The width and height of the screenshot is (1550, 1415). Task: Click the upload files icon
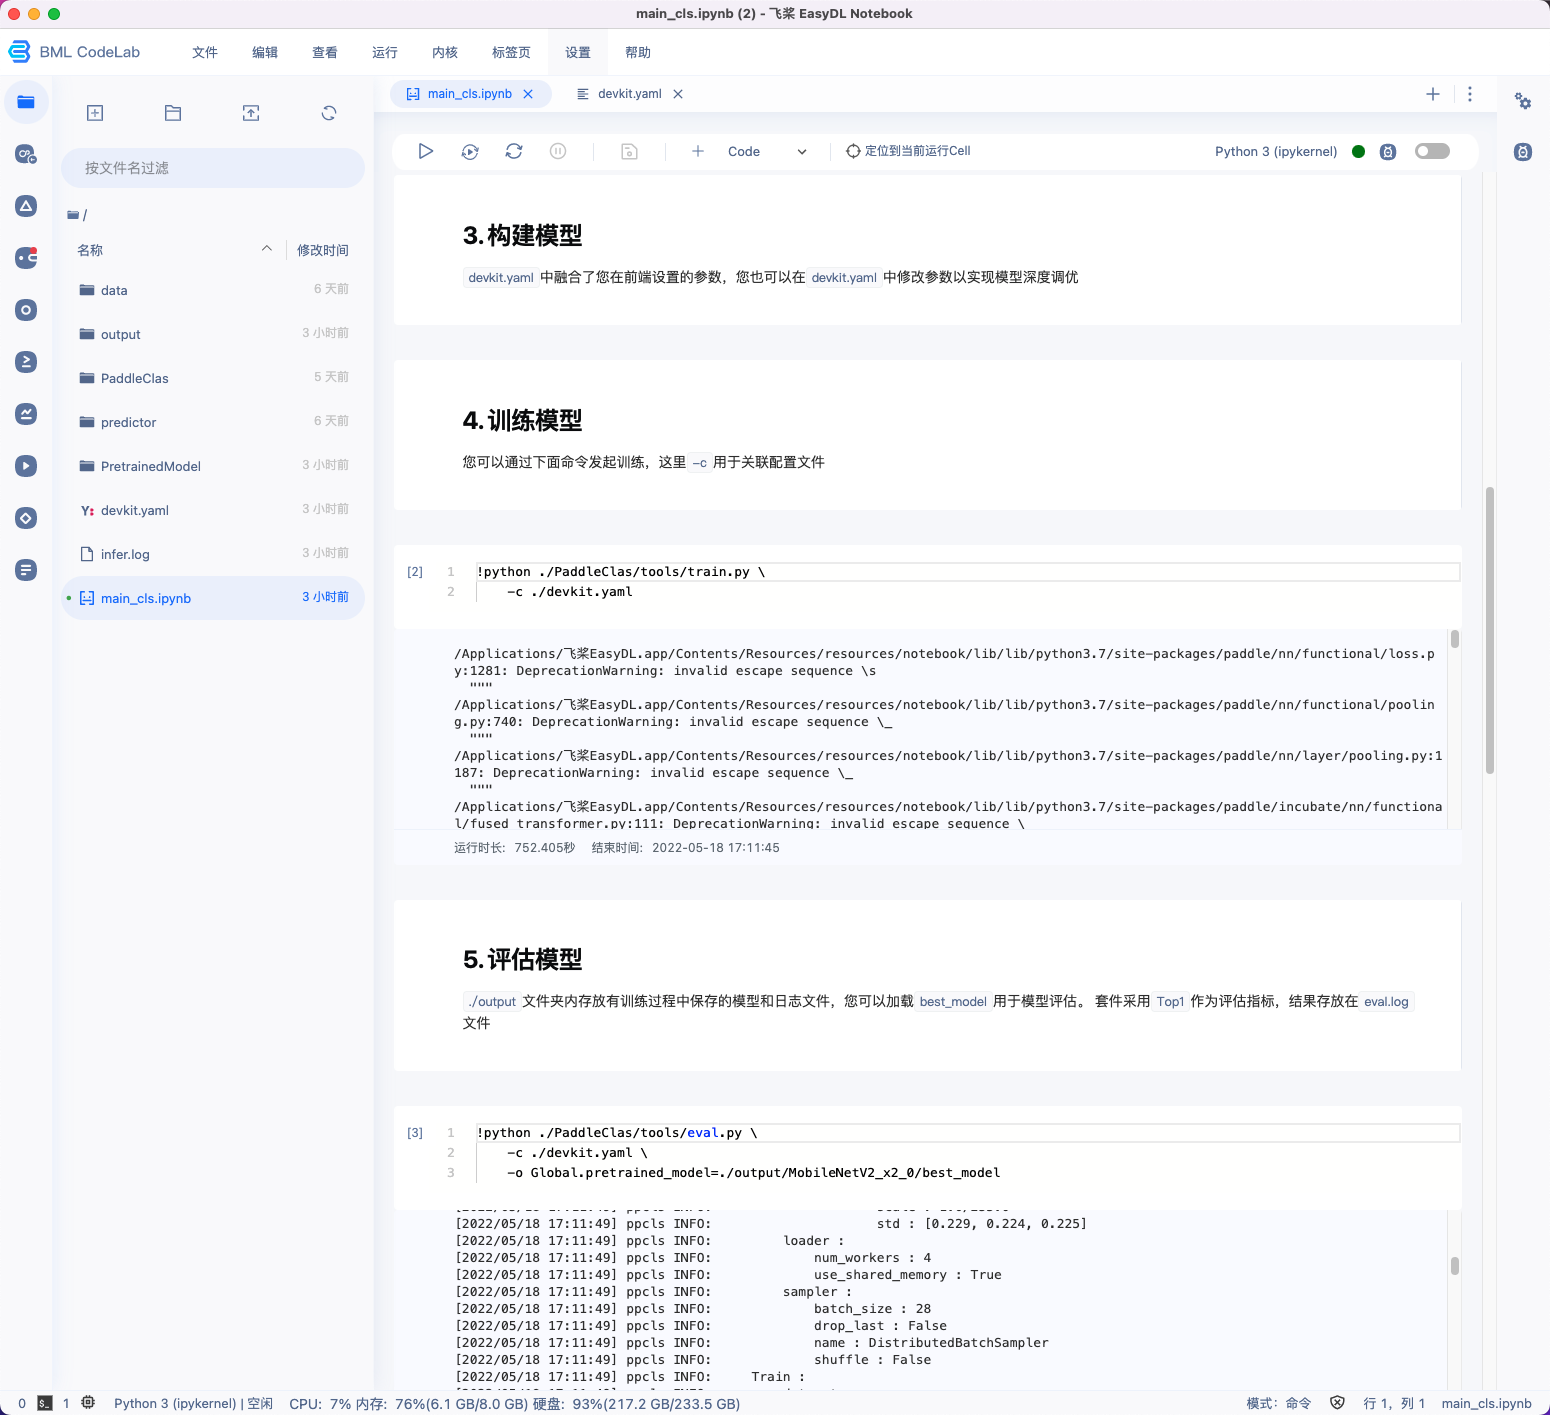[251, 113]
